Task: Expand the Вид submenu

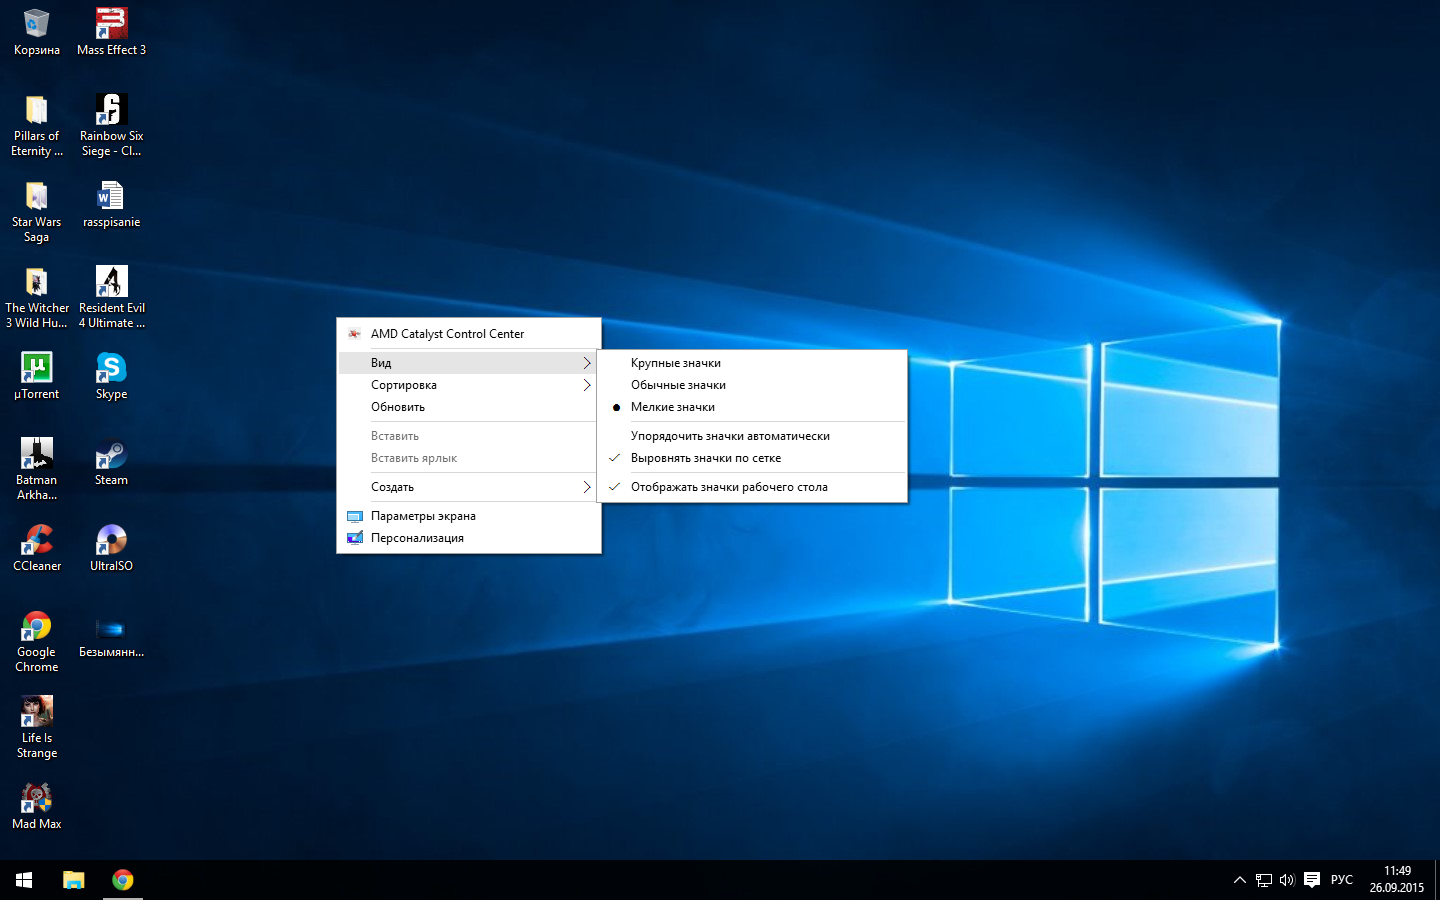Action: (x=469, y=363)
